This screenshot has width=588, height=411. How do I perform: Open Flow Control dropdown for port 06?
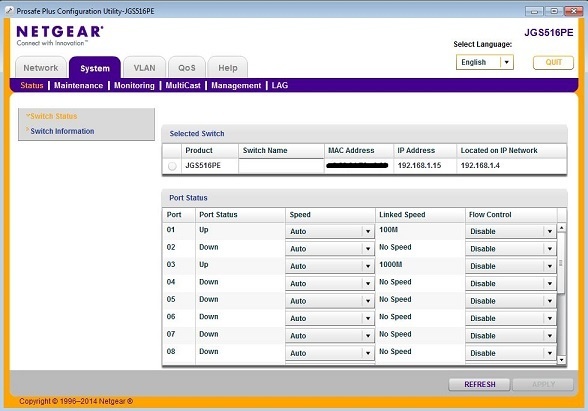511,318
